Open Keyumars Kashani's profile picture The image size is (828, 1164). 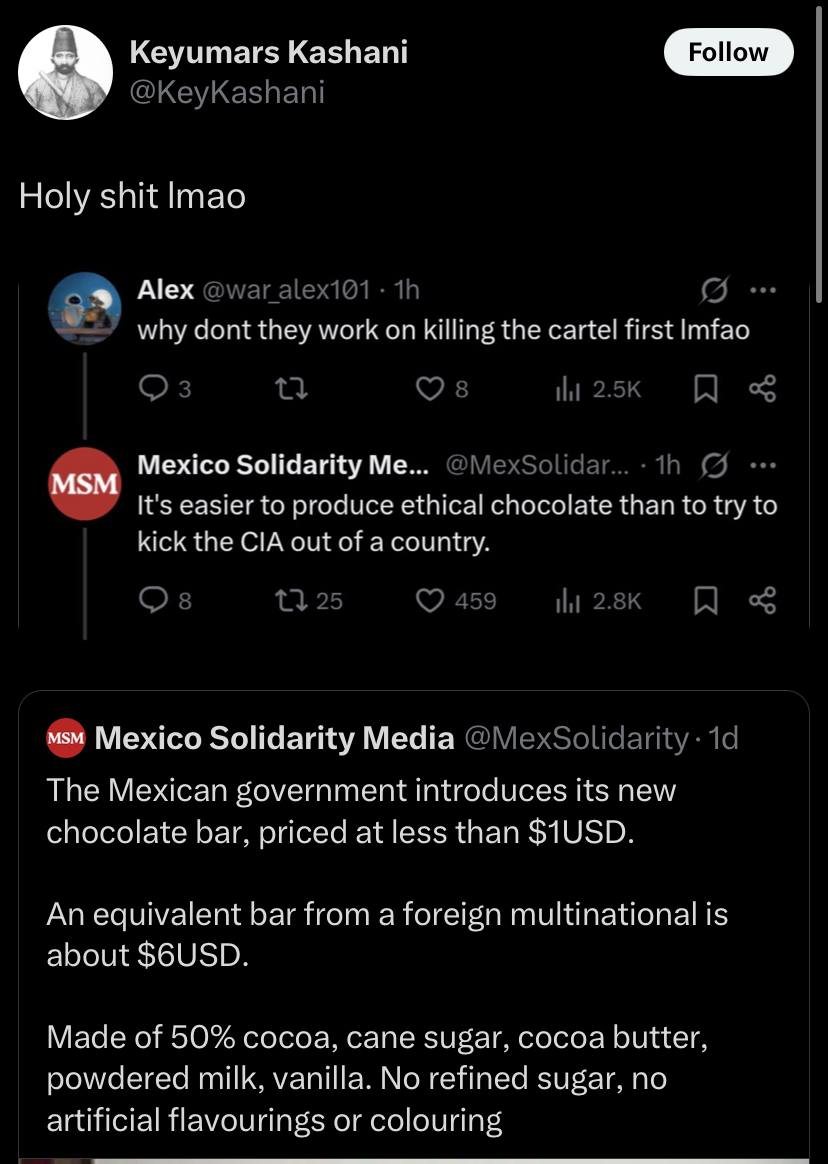[x=66, y=72]
